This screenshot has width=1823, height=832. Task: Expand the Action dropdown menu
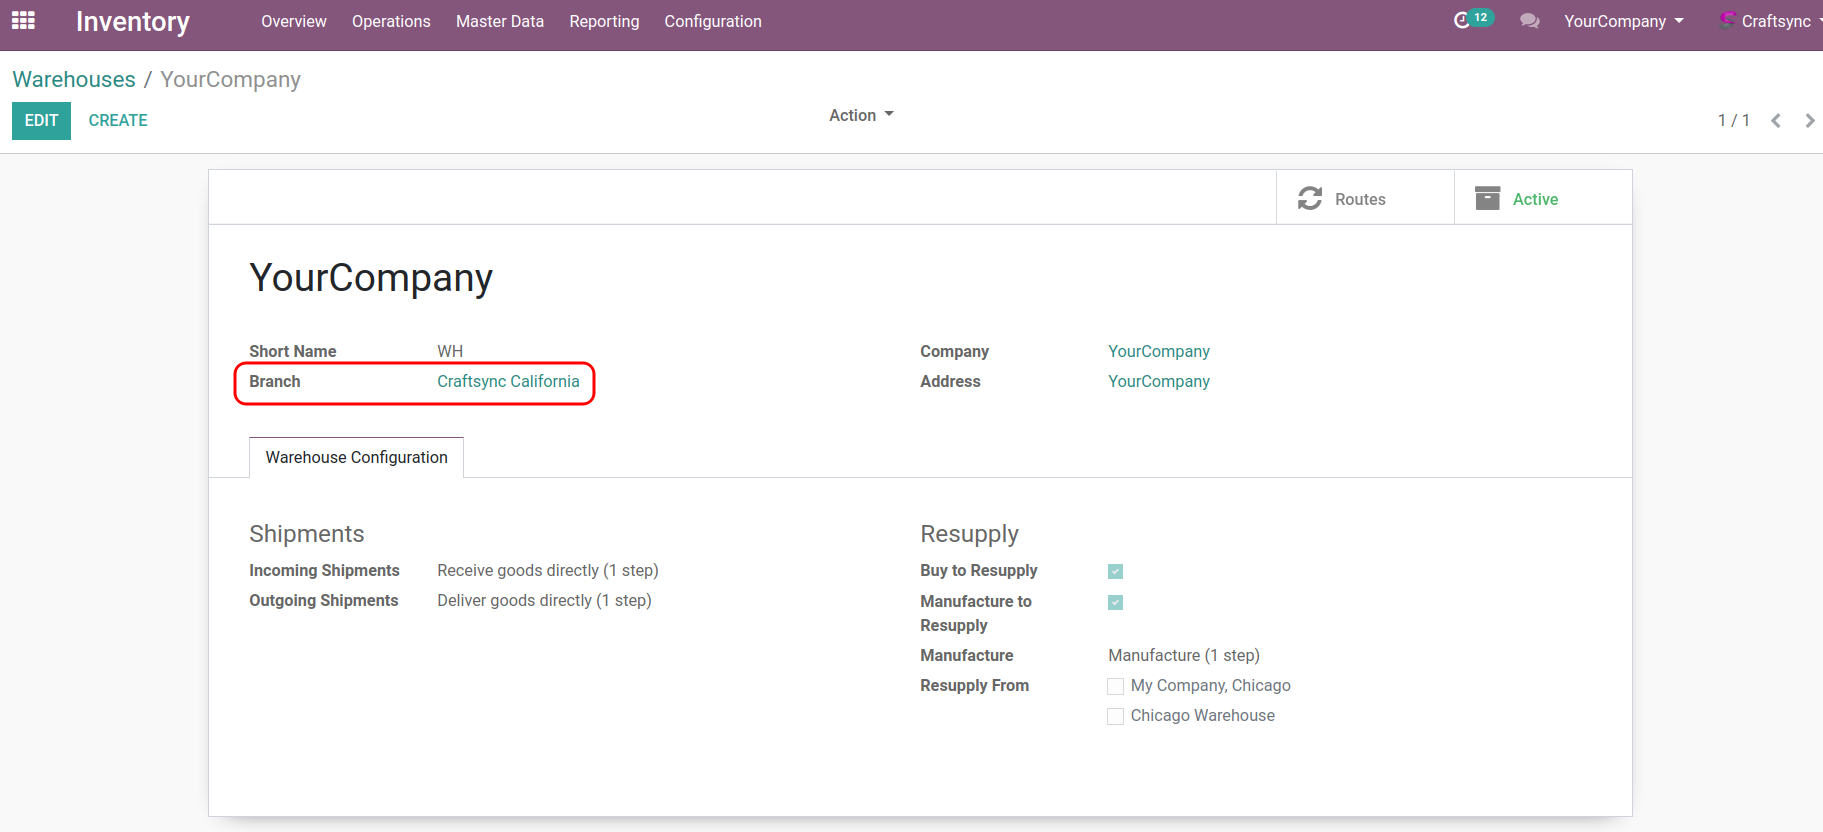[860, 116]
